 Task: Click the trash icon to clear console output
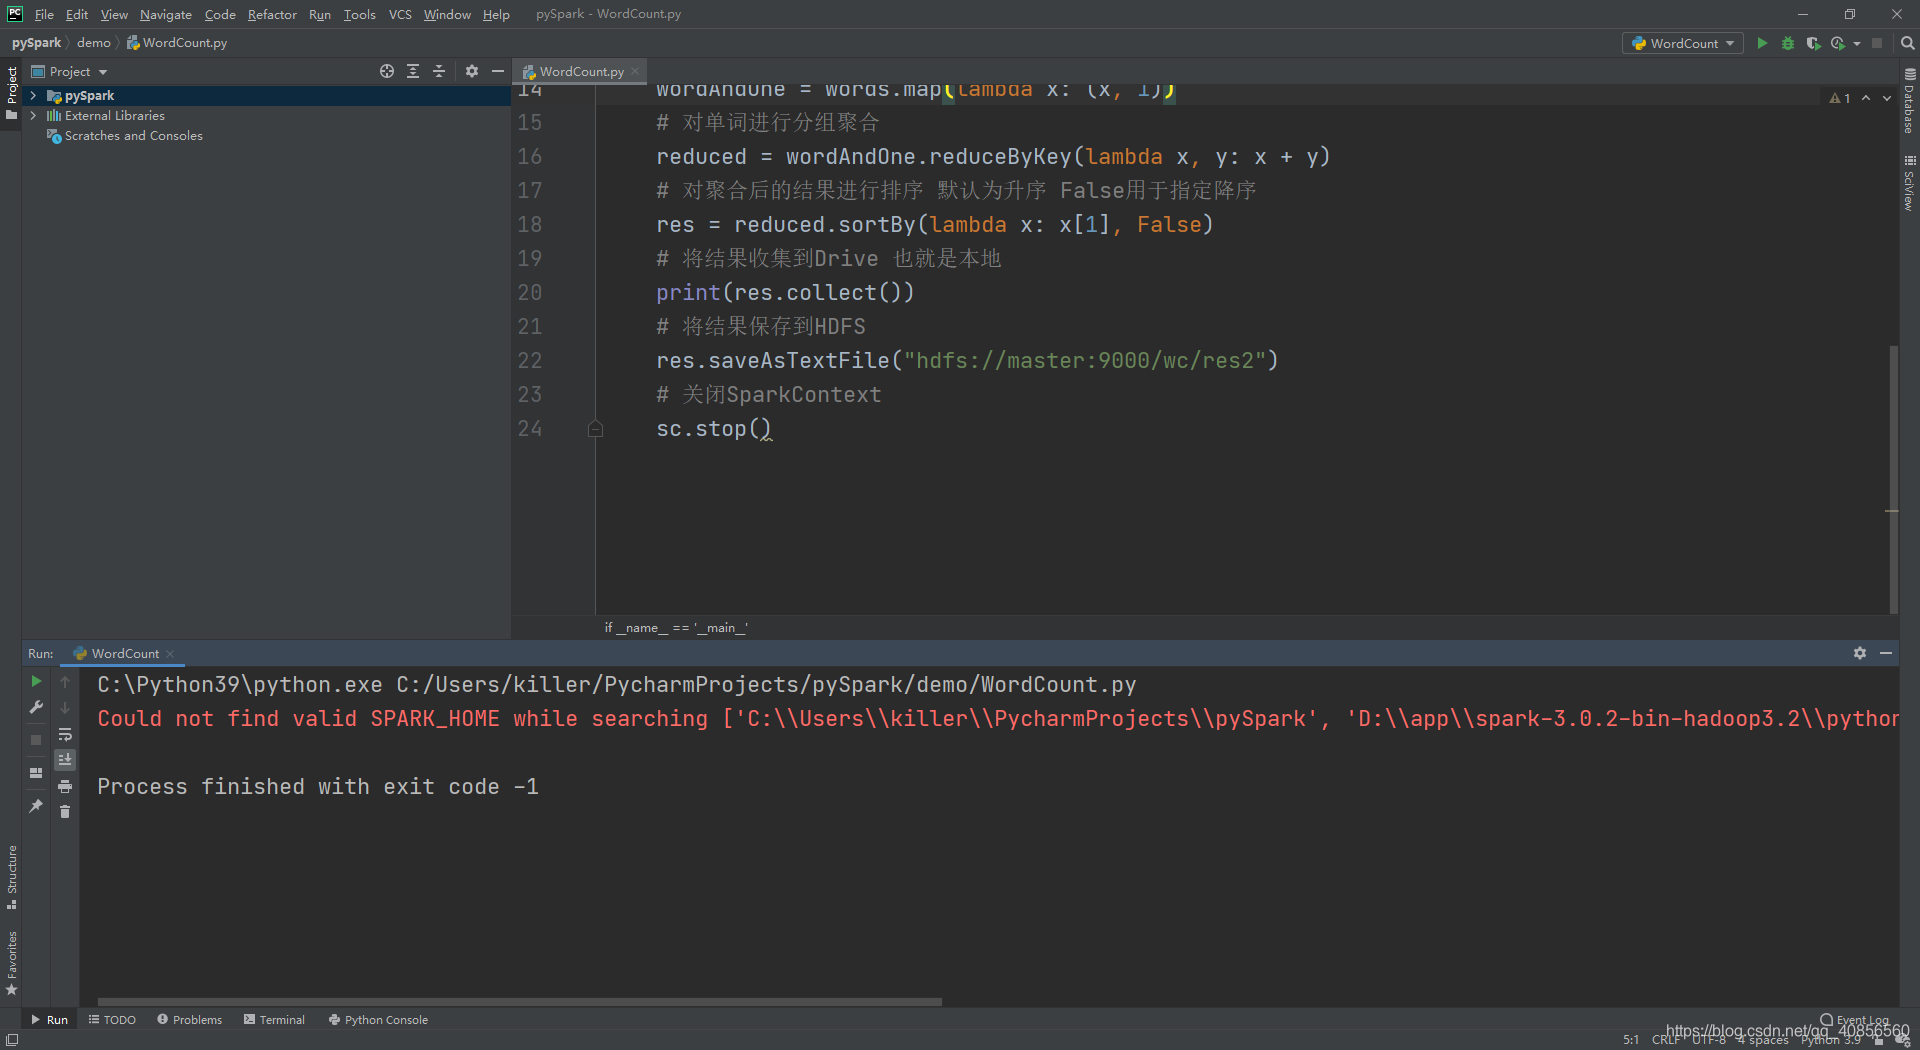pos(65,812)
